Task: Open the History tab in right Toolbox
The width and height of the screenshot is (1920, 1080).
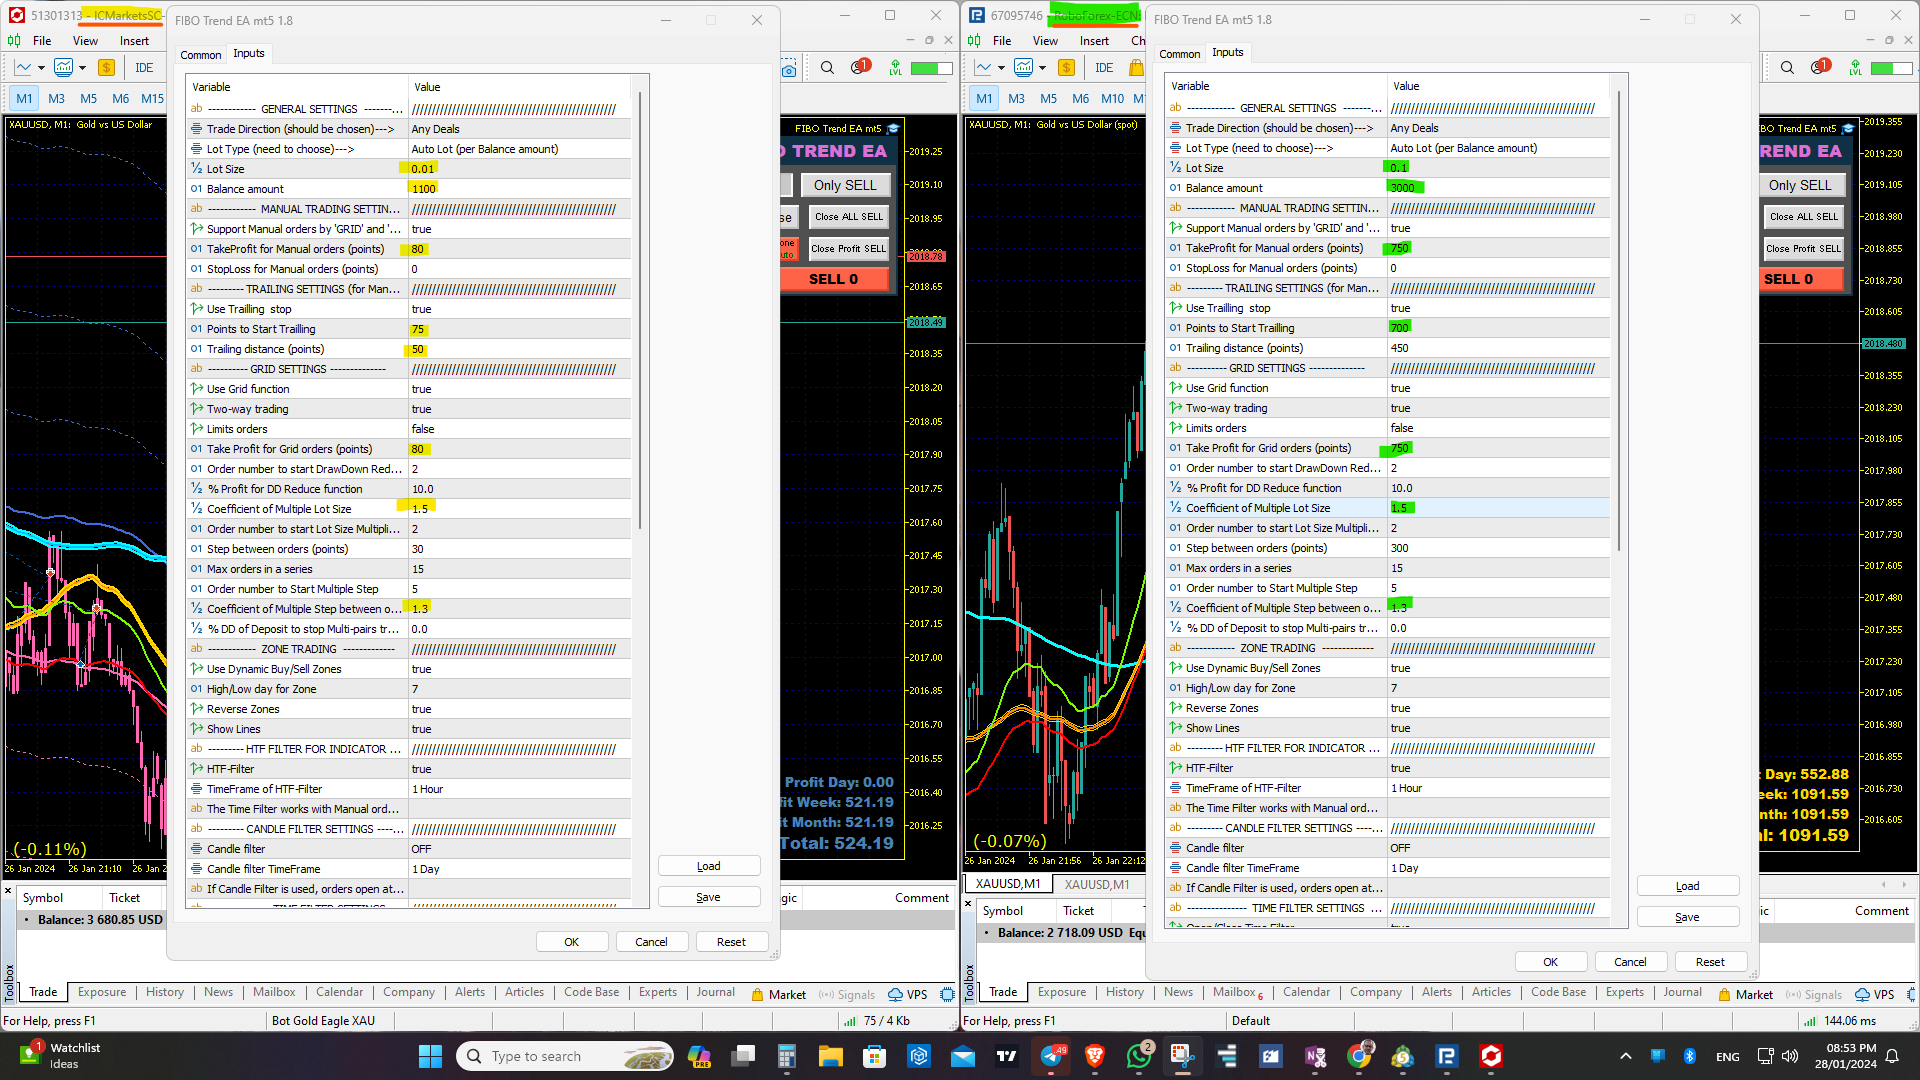Action: (x=1124, y=992)
